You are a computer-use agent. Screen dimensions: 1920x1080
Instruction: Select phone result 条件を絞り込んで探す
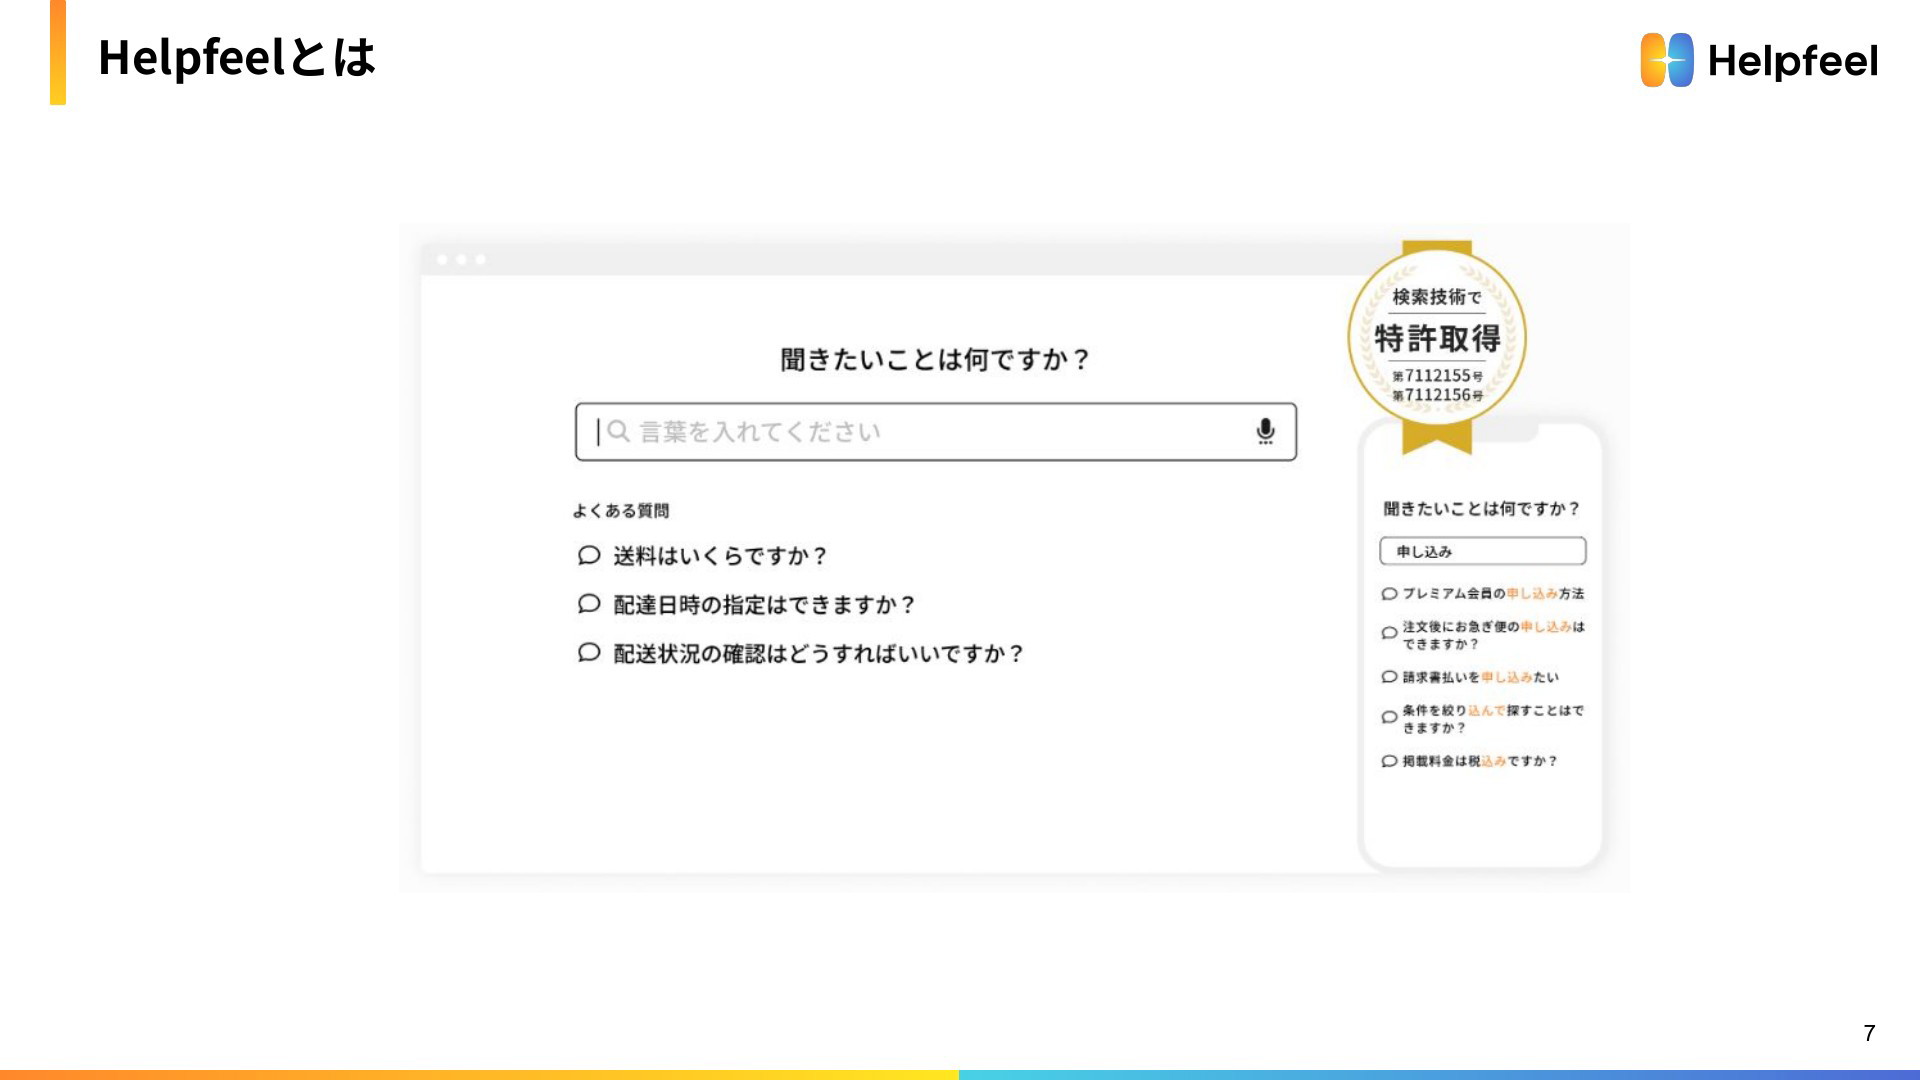(x=1492, y=719)
